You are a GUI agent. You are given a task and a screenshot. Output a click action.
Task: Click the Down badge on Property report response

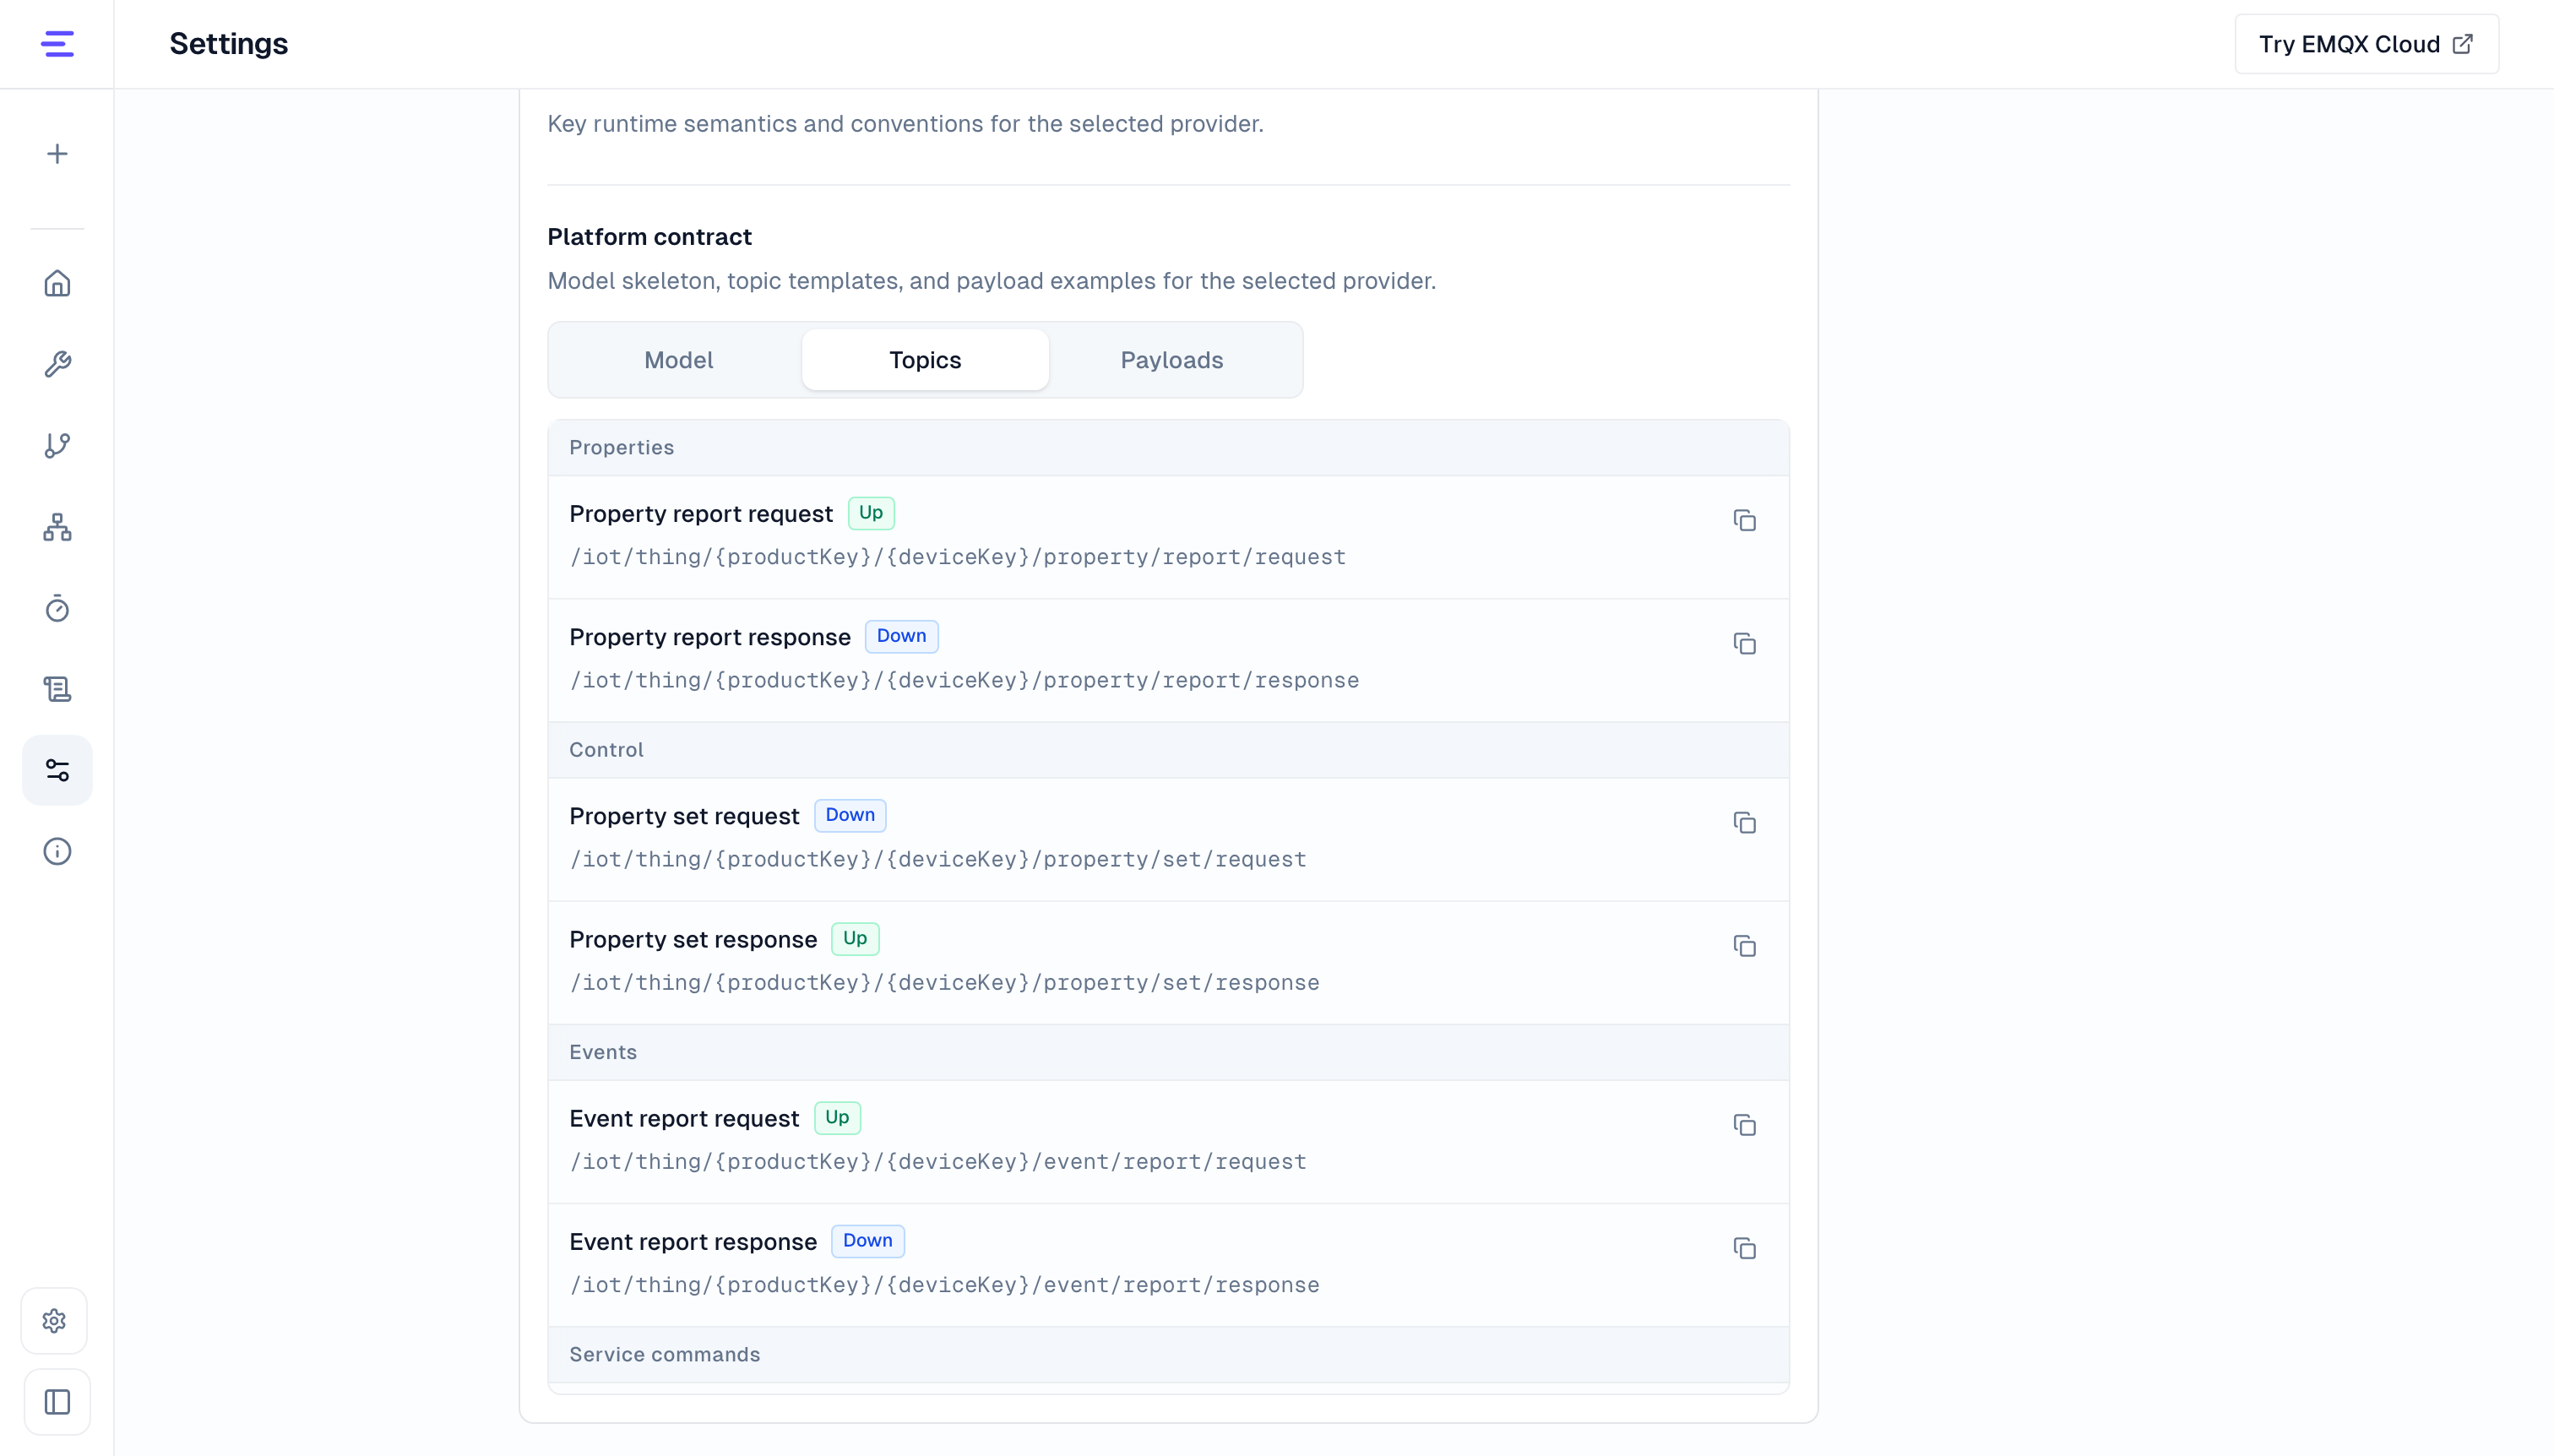[901, 636]
